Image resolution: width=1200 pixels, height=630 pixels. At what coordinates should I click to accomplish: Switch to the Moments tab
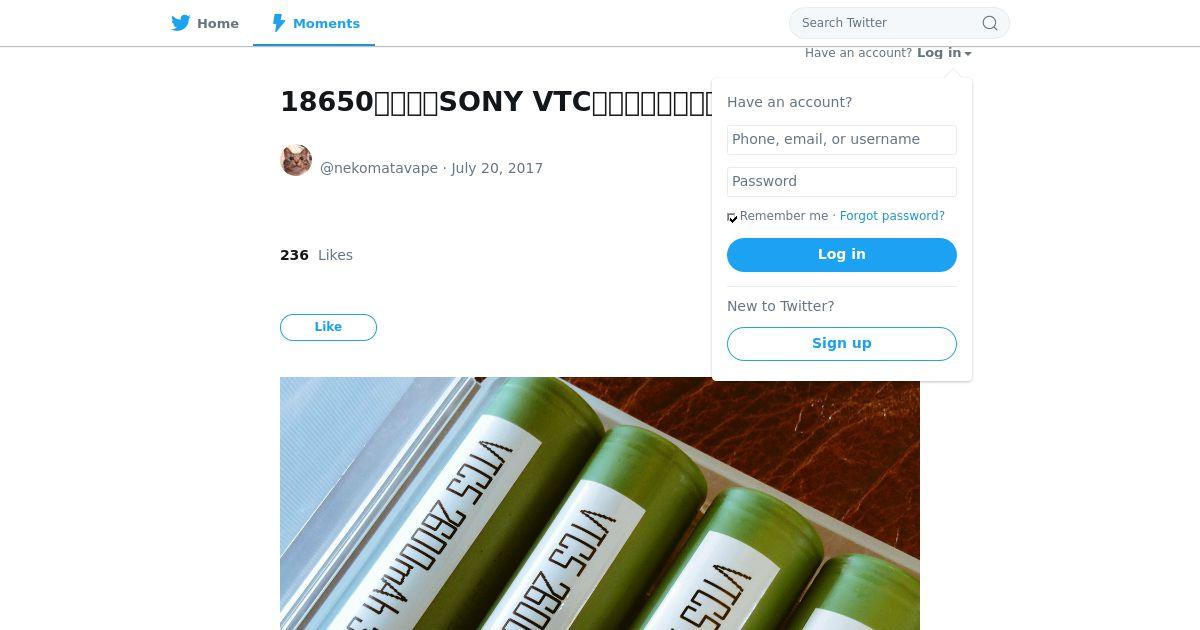tap(314, 23)
